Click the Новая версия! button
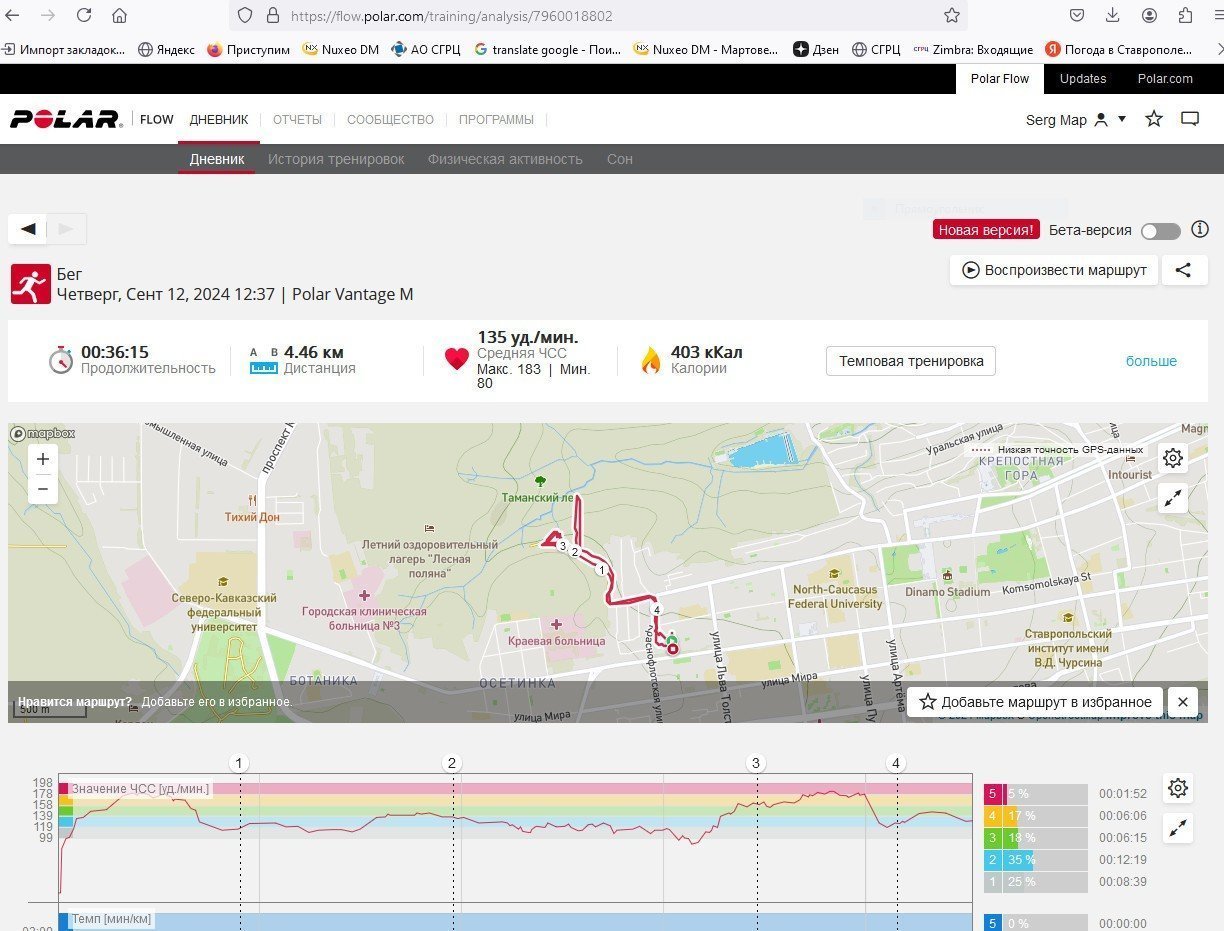The width and height of the screenshot is (1224, 931). point(986,230)
